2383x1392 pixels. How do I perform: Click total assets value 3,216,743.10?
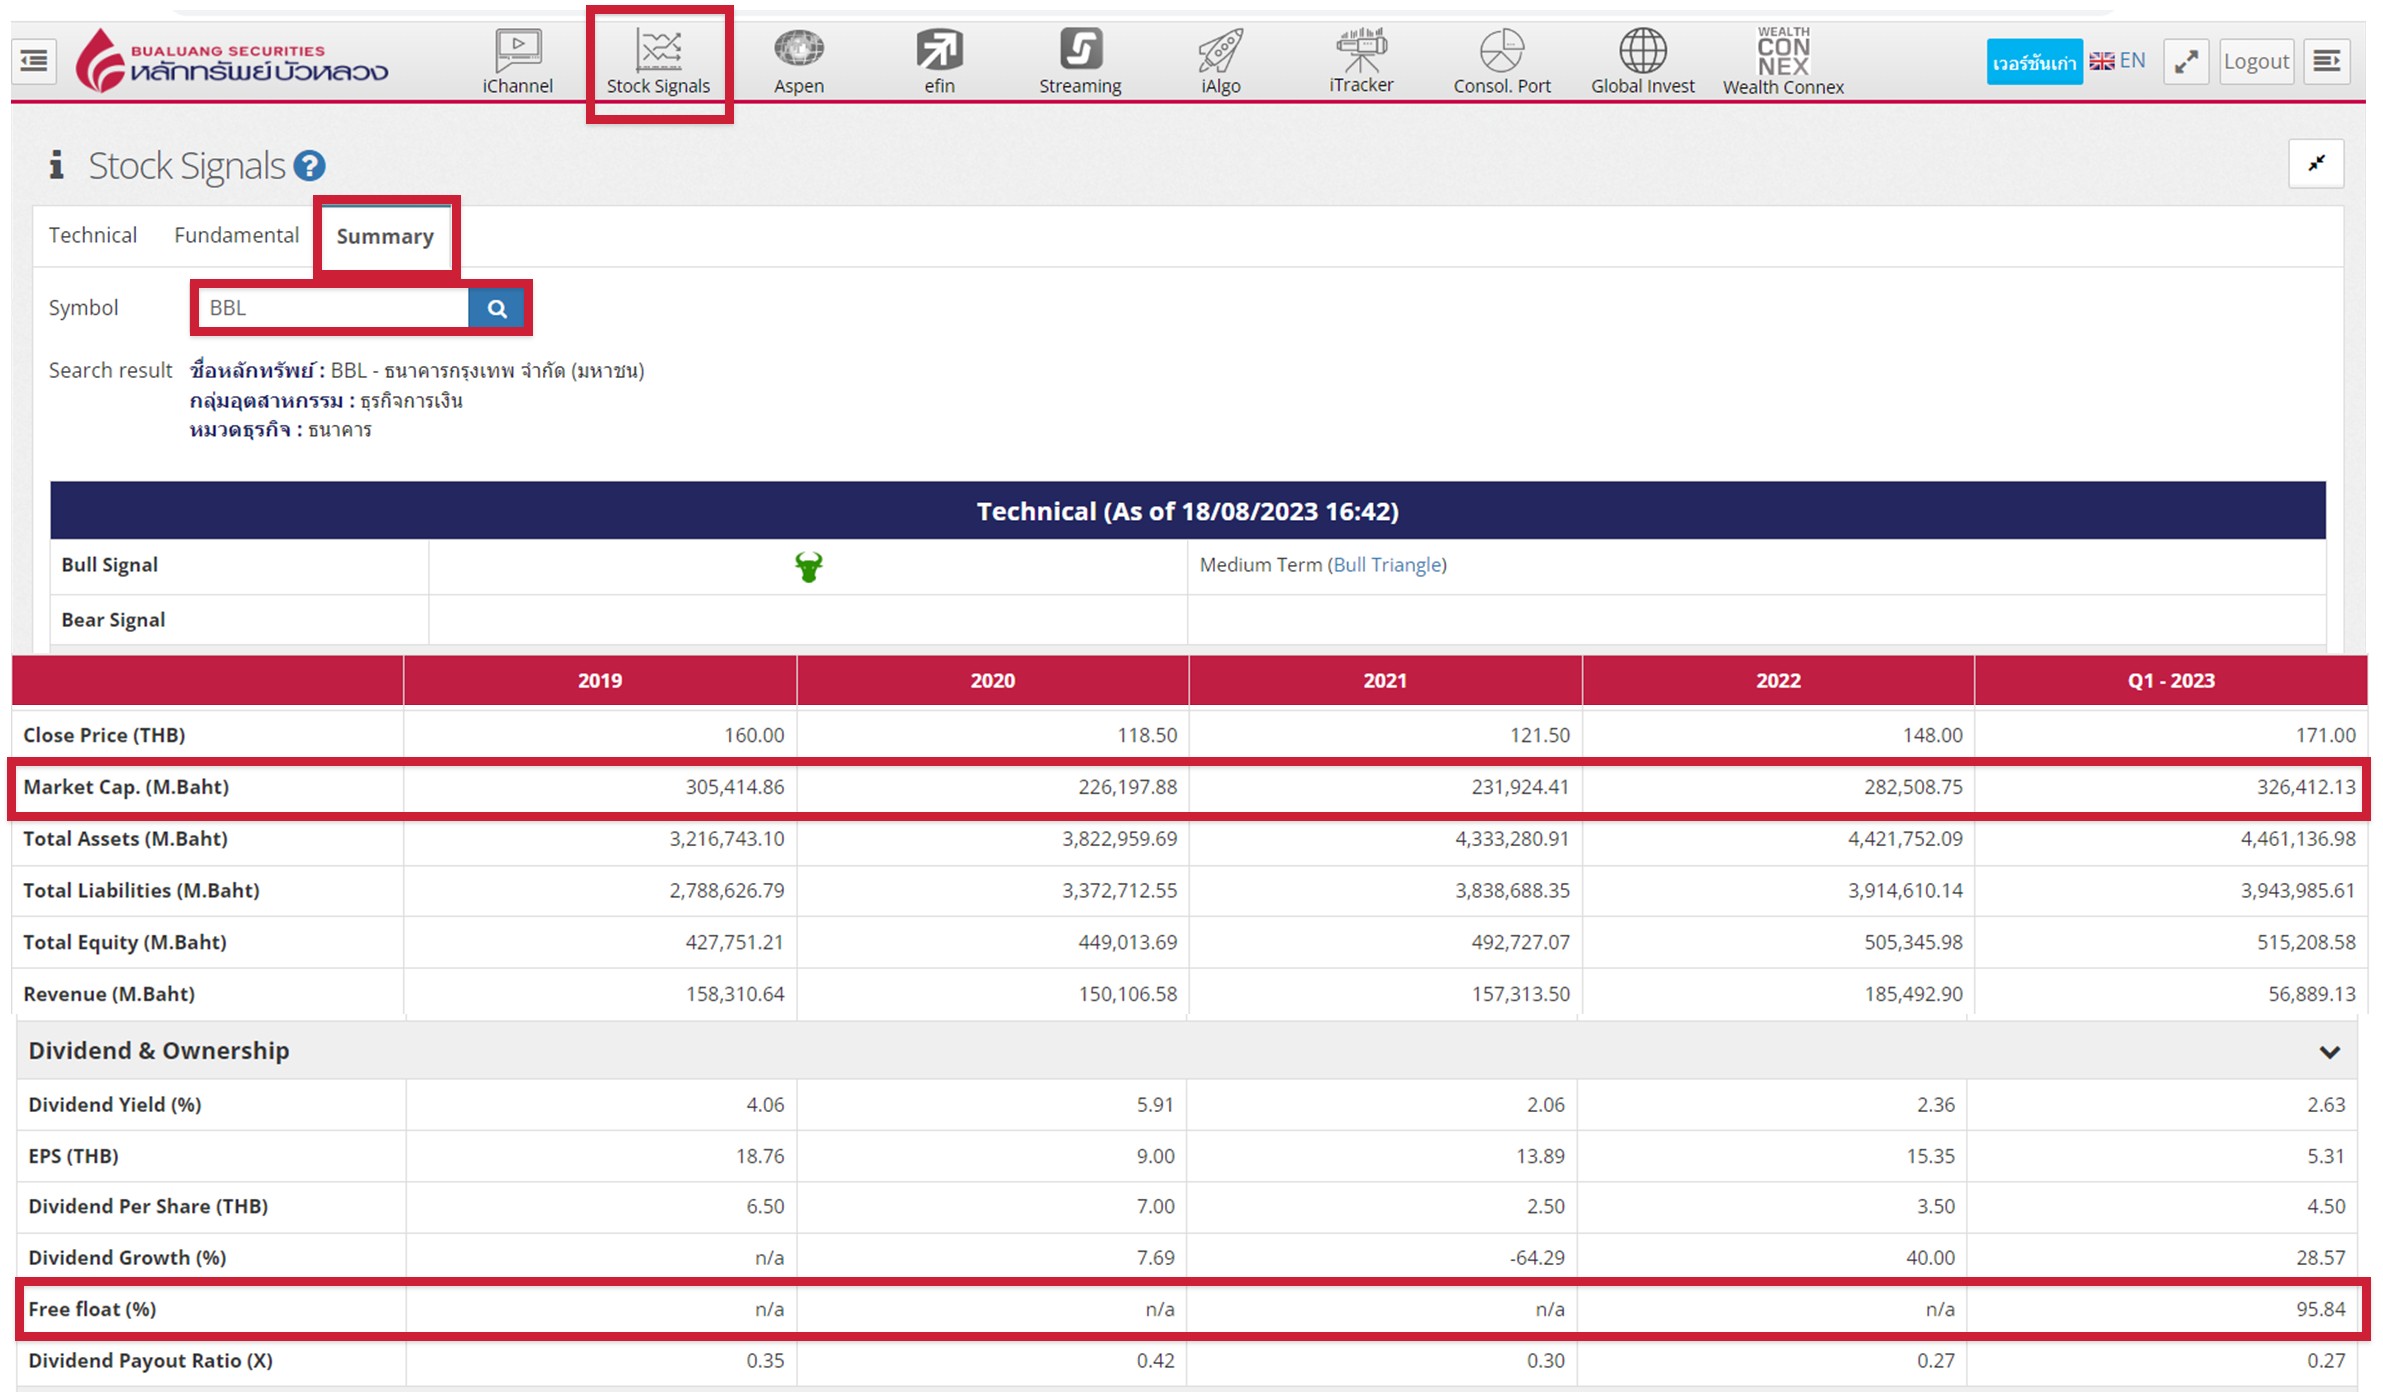(727, 839)
